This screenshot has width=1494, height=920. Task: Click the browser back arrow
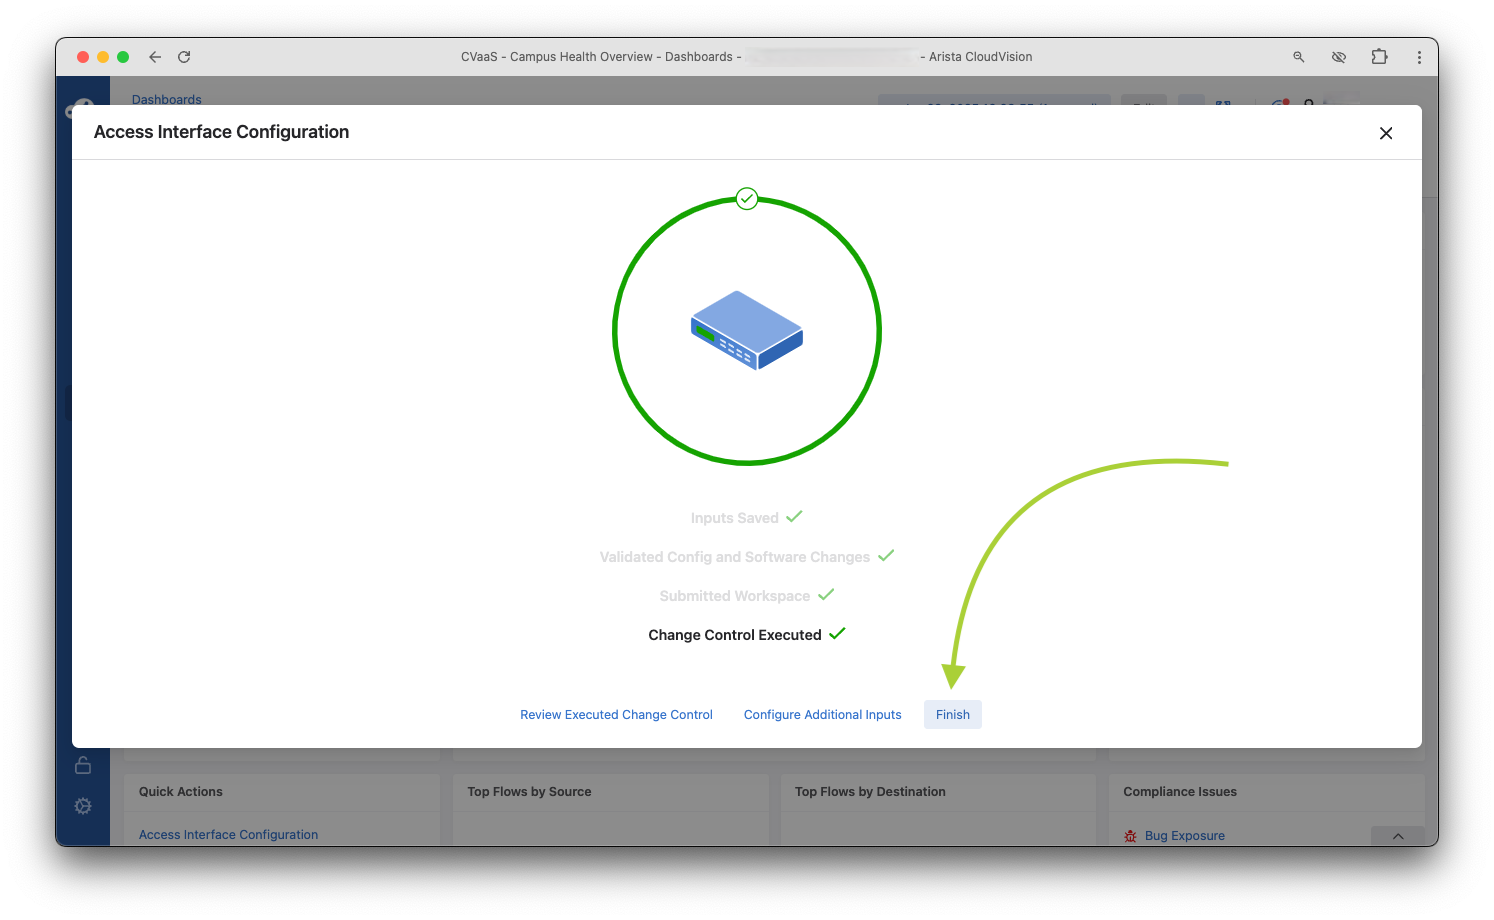tap(155, 57)
